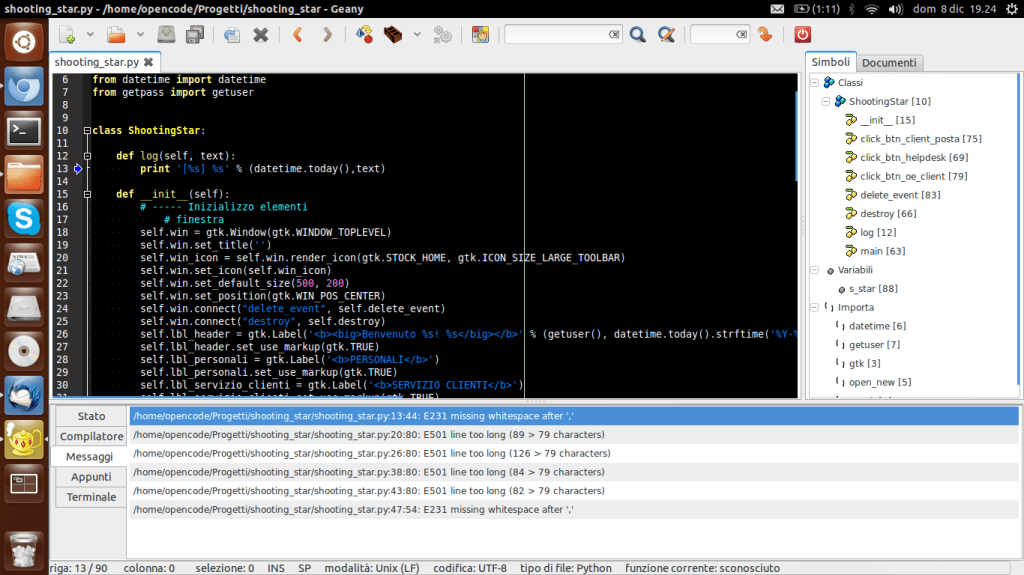Viewport: 1024px width, 575px height.
Task: Open Dash home with Ubuntu logo
Action: coord(24,42)
